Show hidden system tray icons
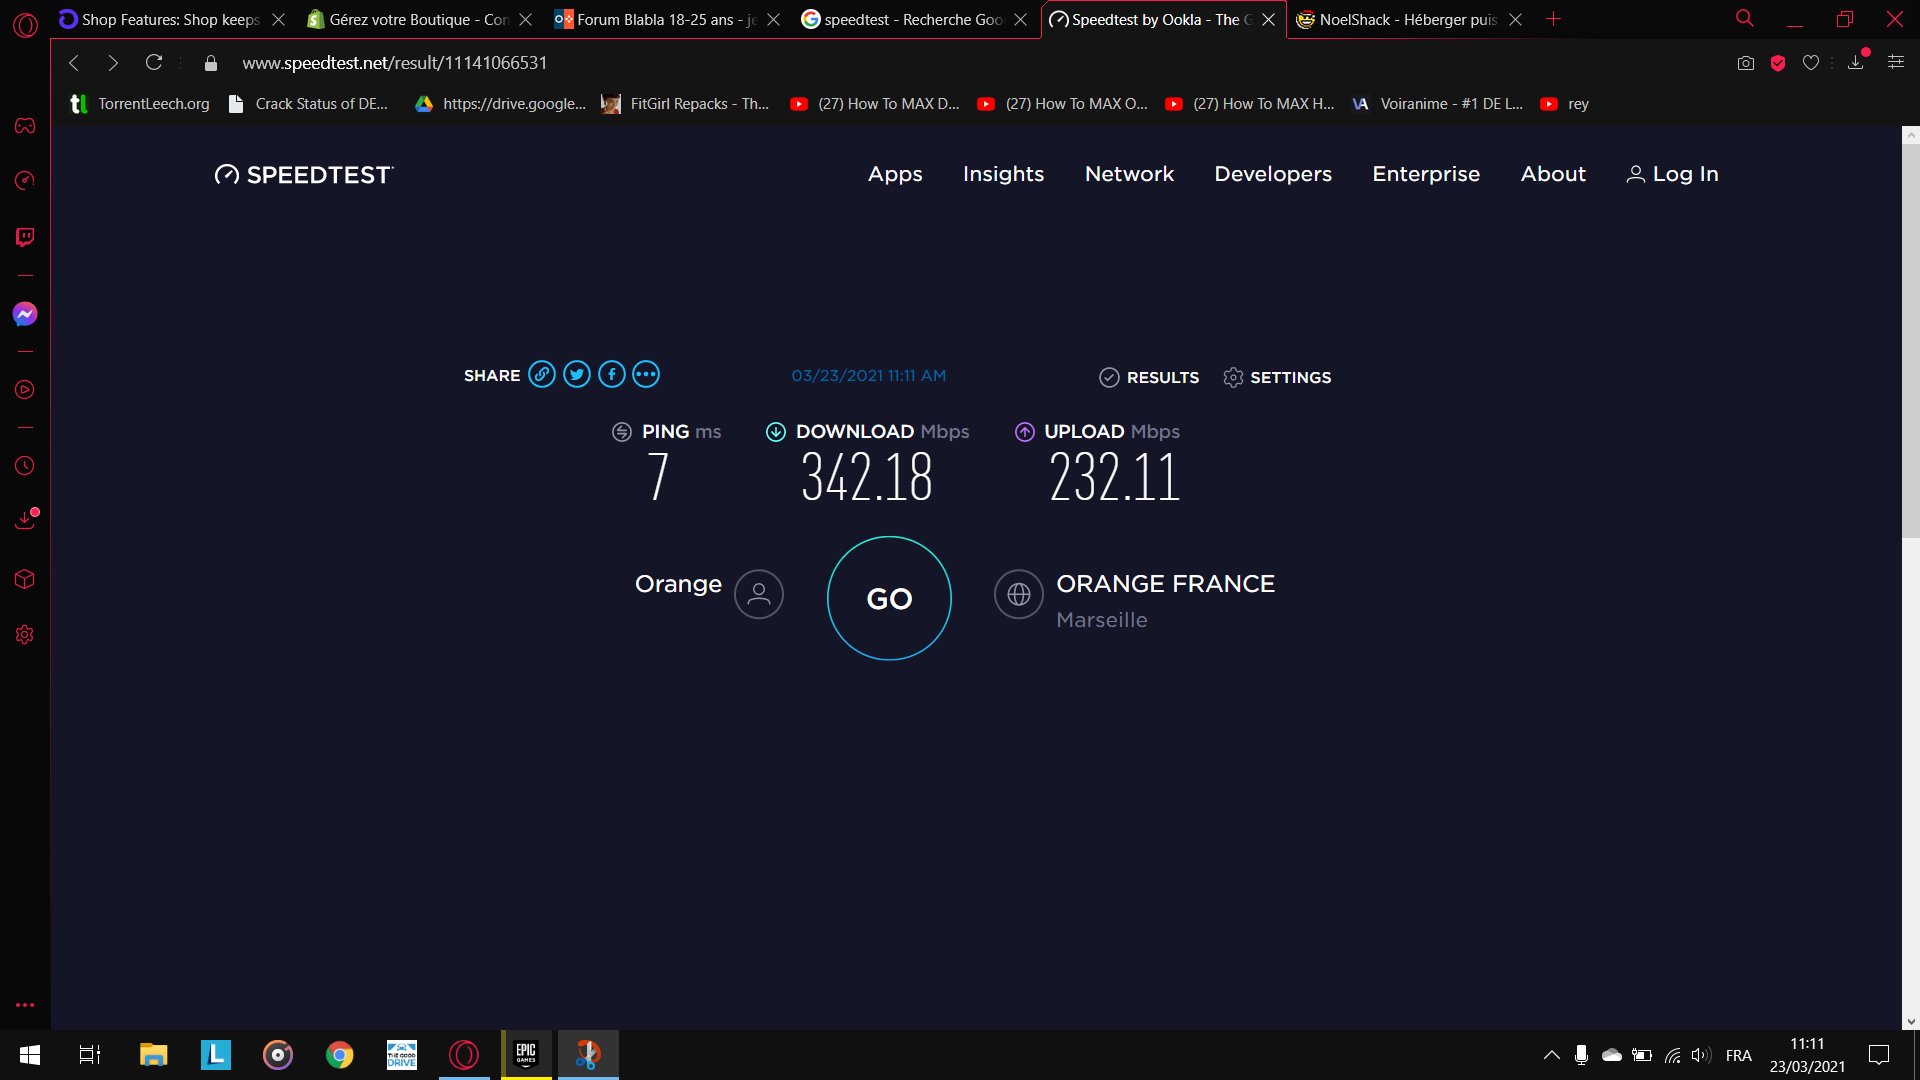1920x1080 pixels. tap(1551, 1055)
